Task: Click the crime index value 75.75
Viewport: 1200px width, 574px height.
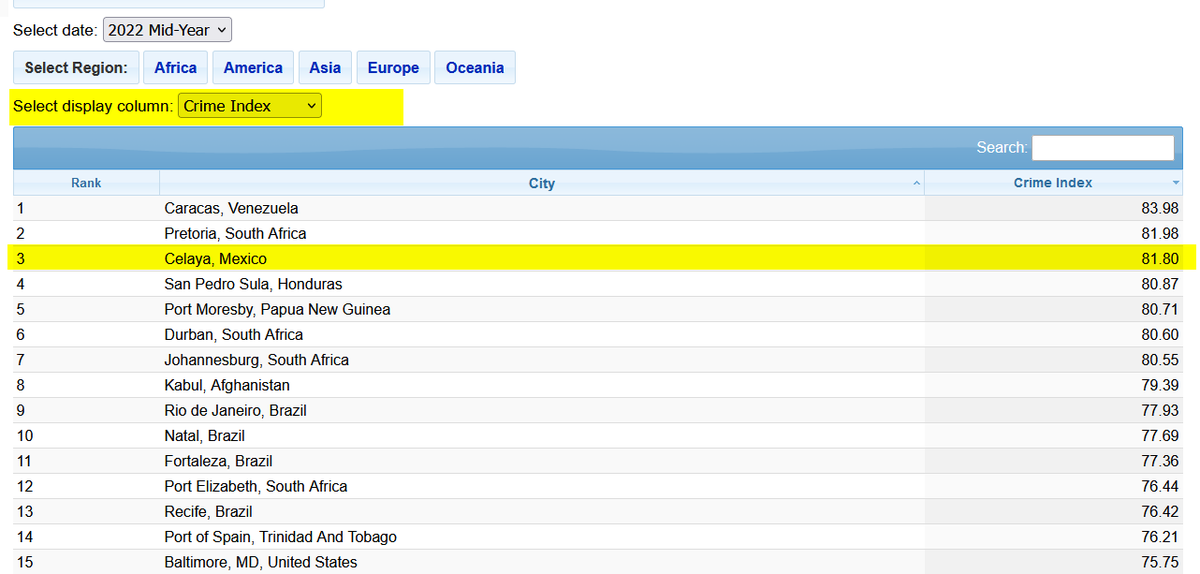Action: click(1159, 562)
